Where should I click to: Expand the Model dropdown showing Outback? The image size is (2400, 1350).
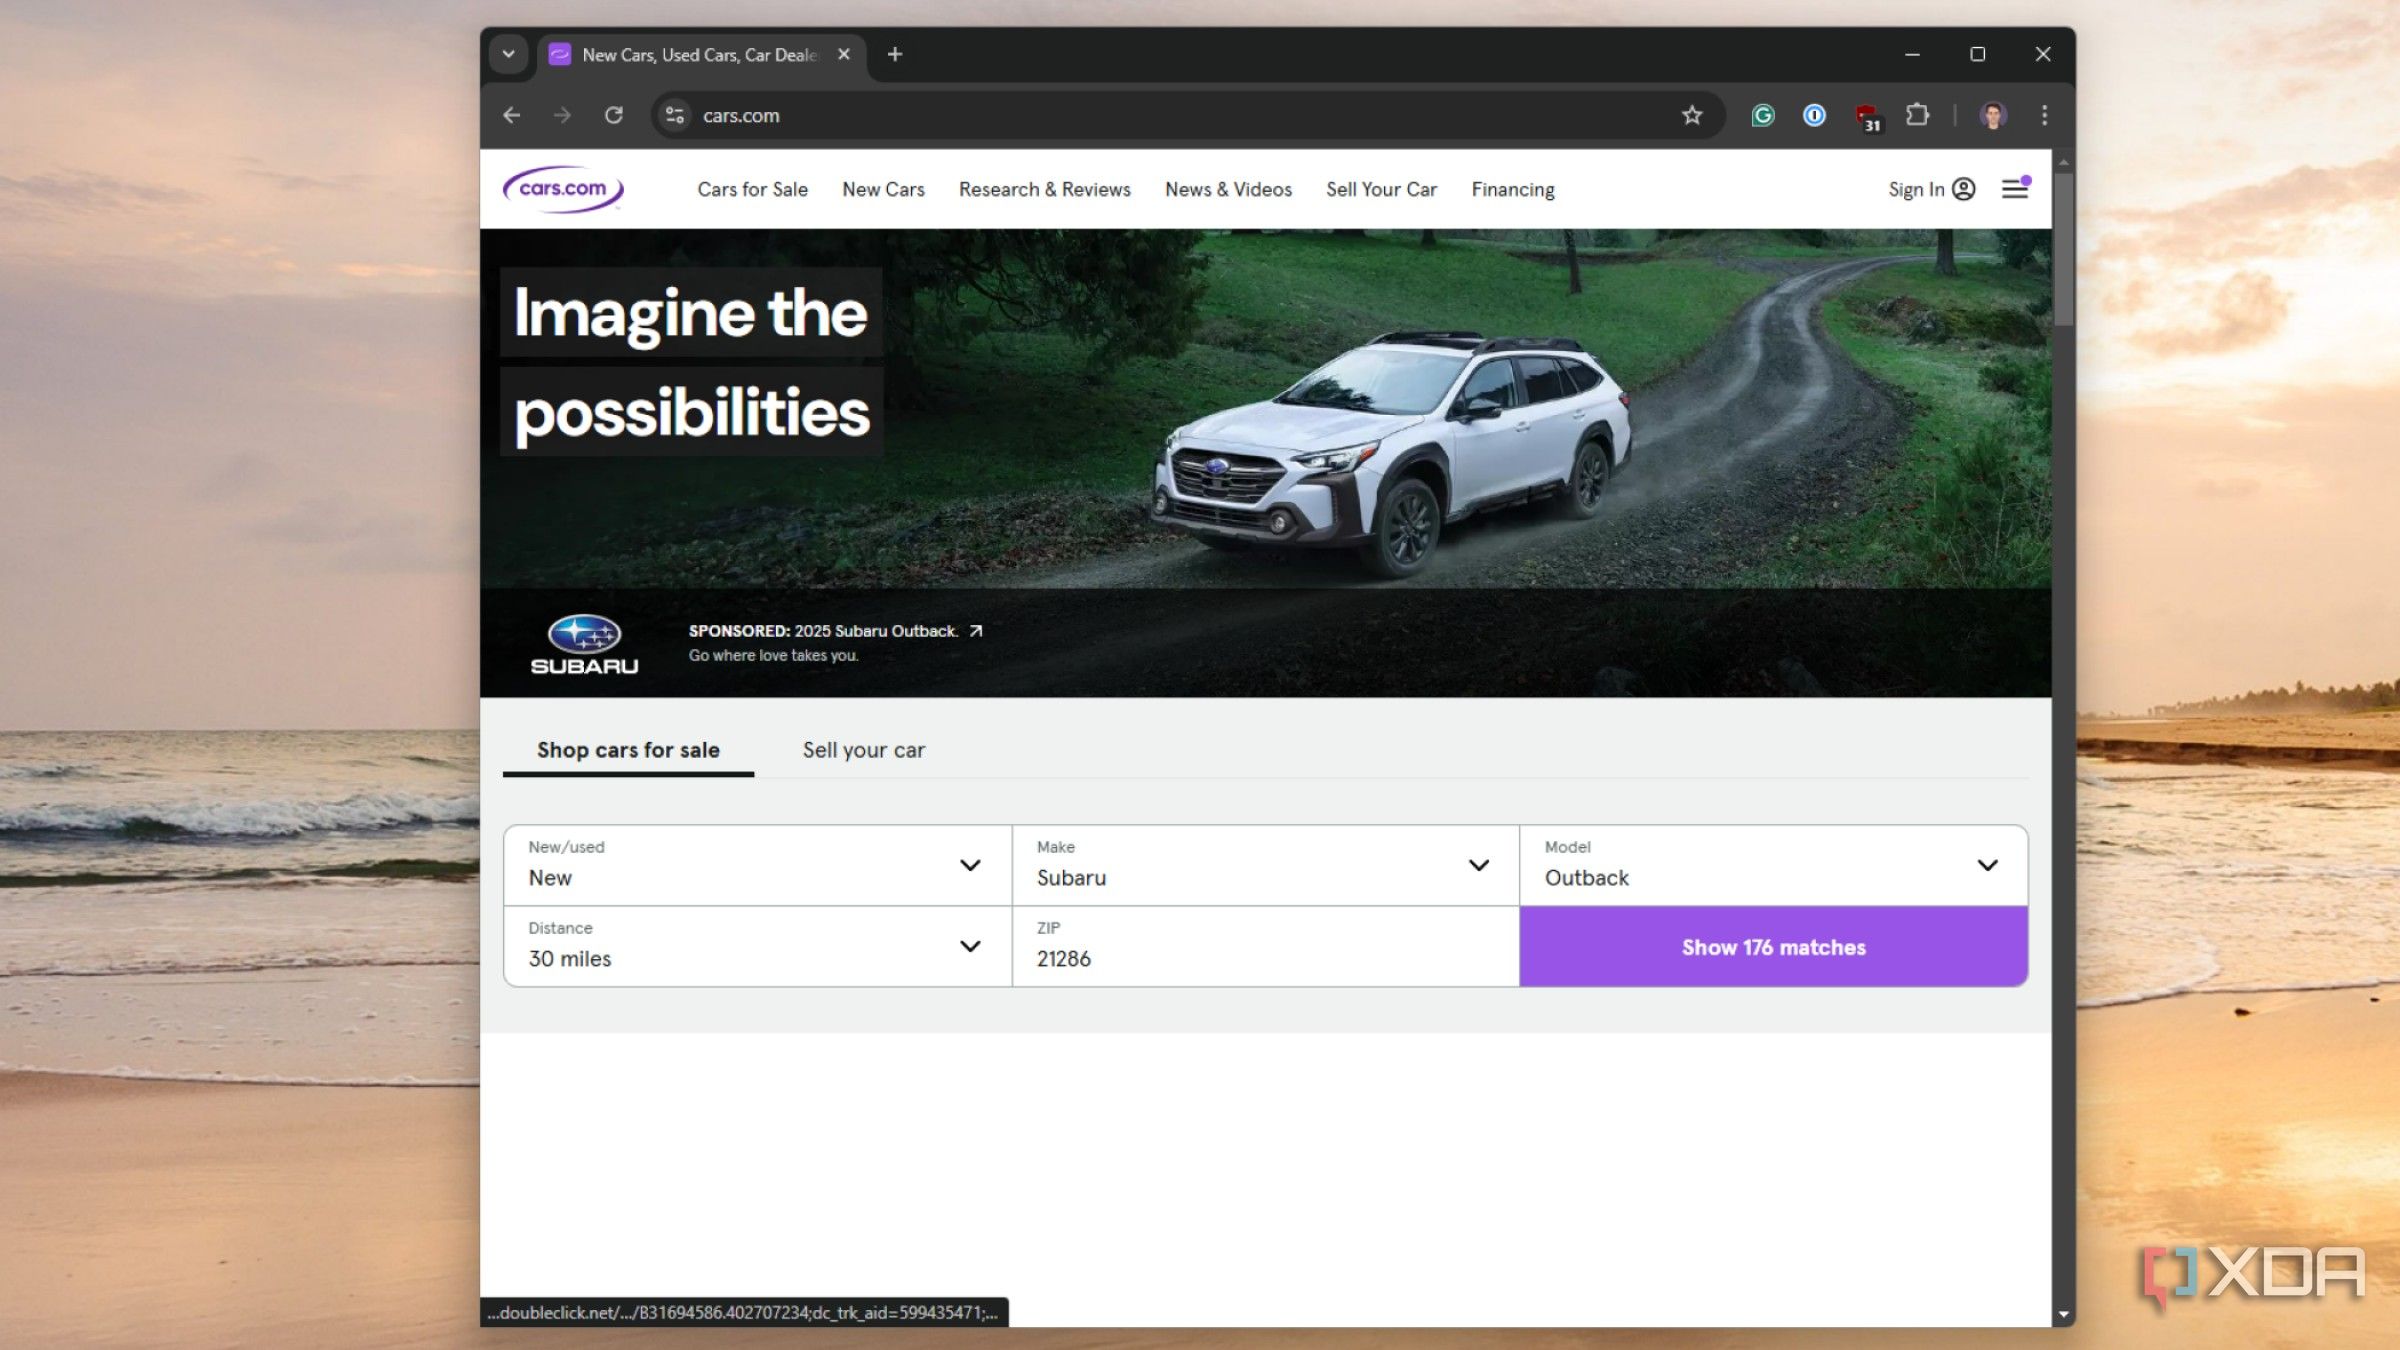click(1772, 865)
